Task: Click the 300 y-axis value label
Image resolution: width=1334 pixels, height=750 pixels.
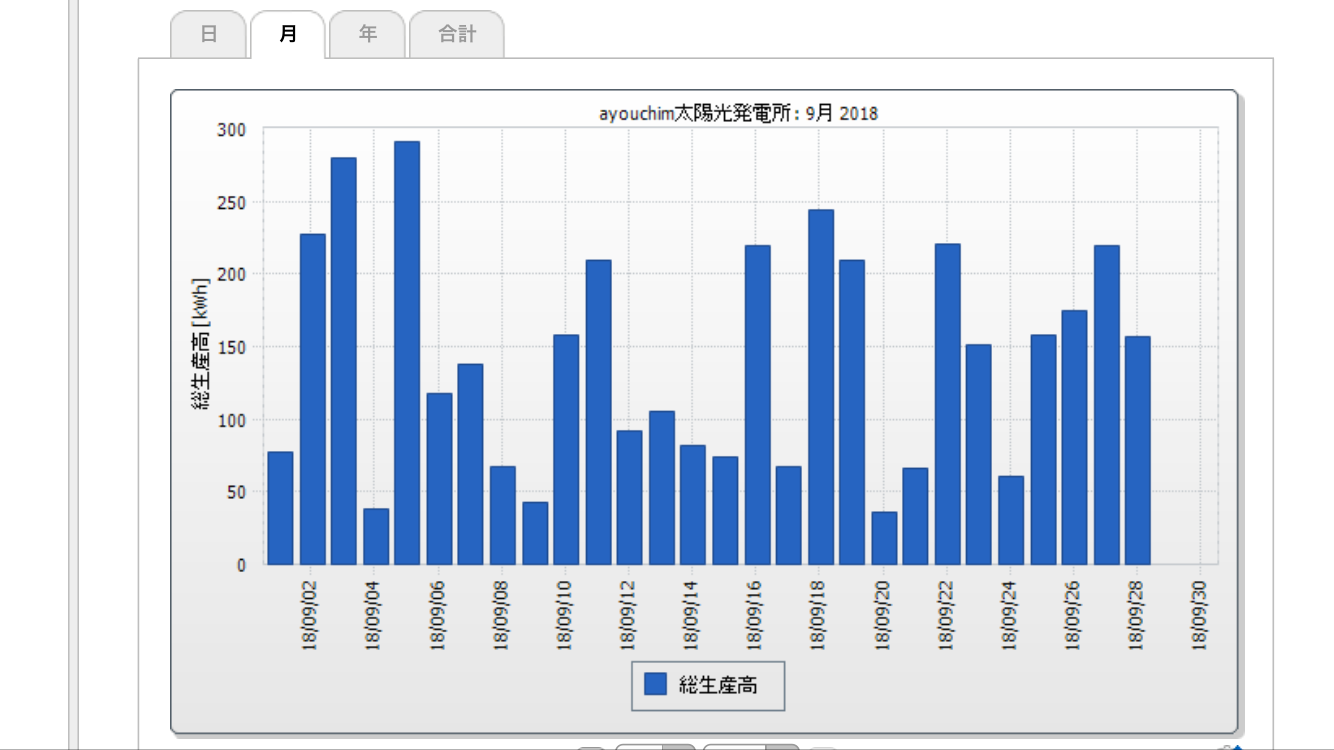Action: tap(232, 130)
